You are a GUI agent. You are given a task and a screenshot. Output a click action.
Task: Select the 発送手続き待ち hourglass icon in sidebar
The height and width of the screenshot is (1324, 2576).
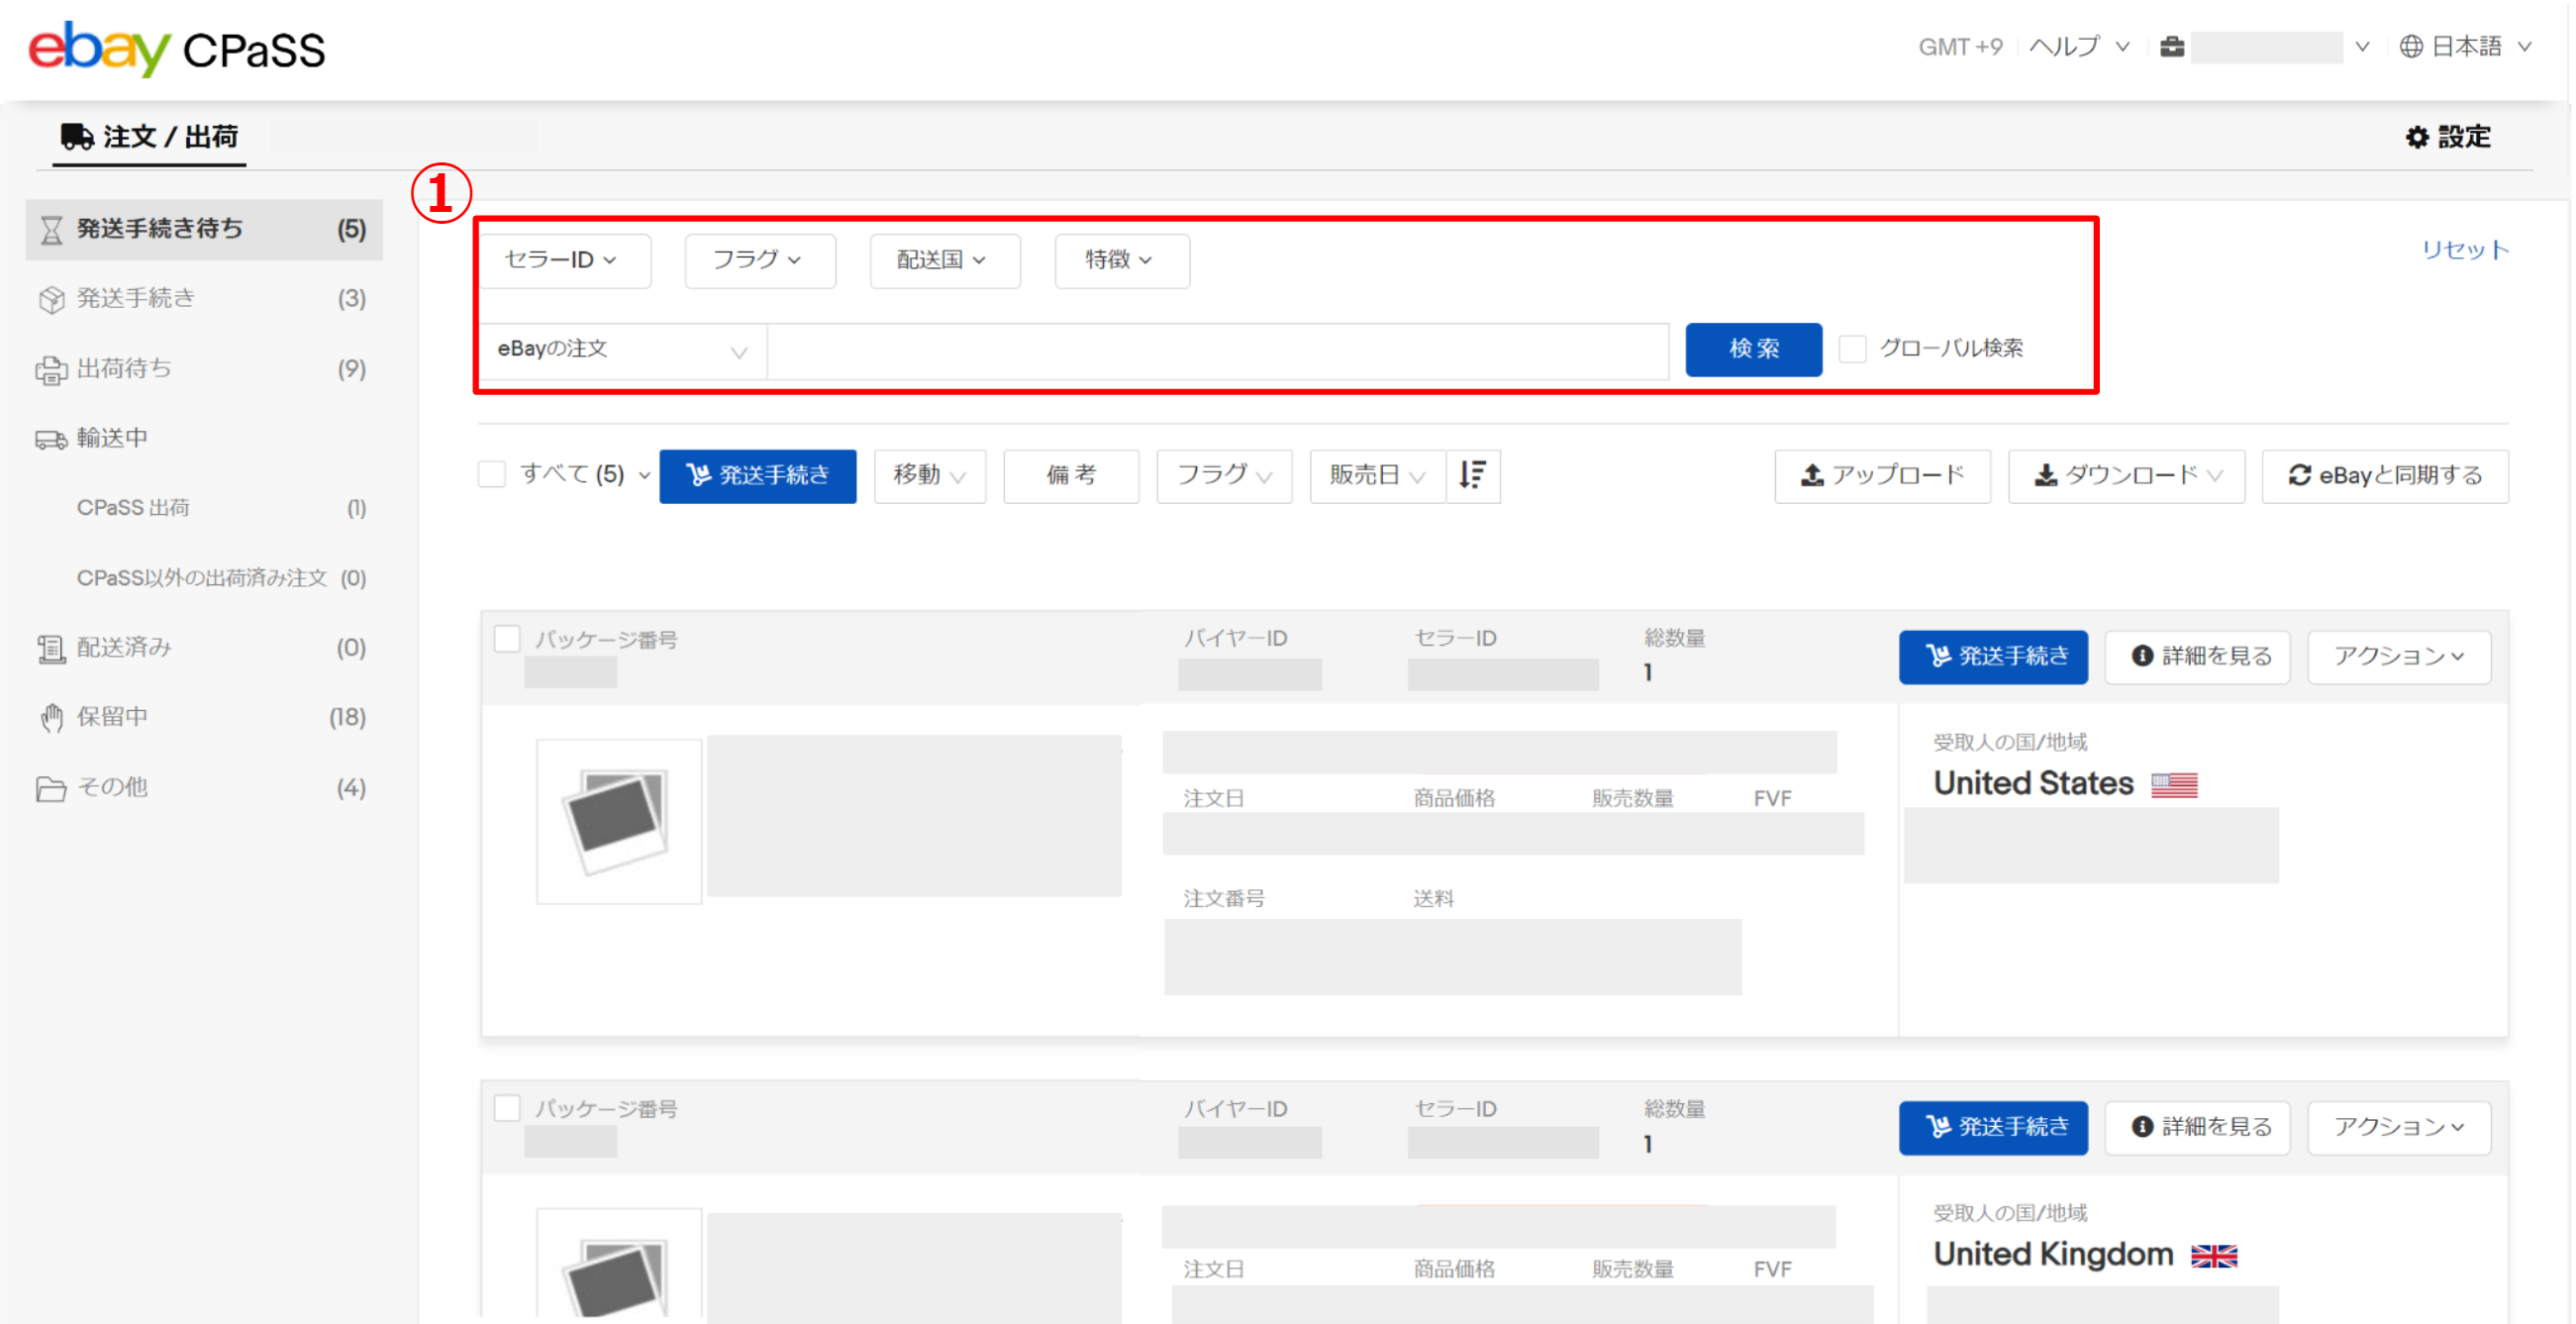pos(50,228)
